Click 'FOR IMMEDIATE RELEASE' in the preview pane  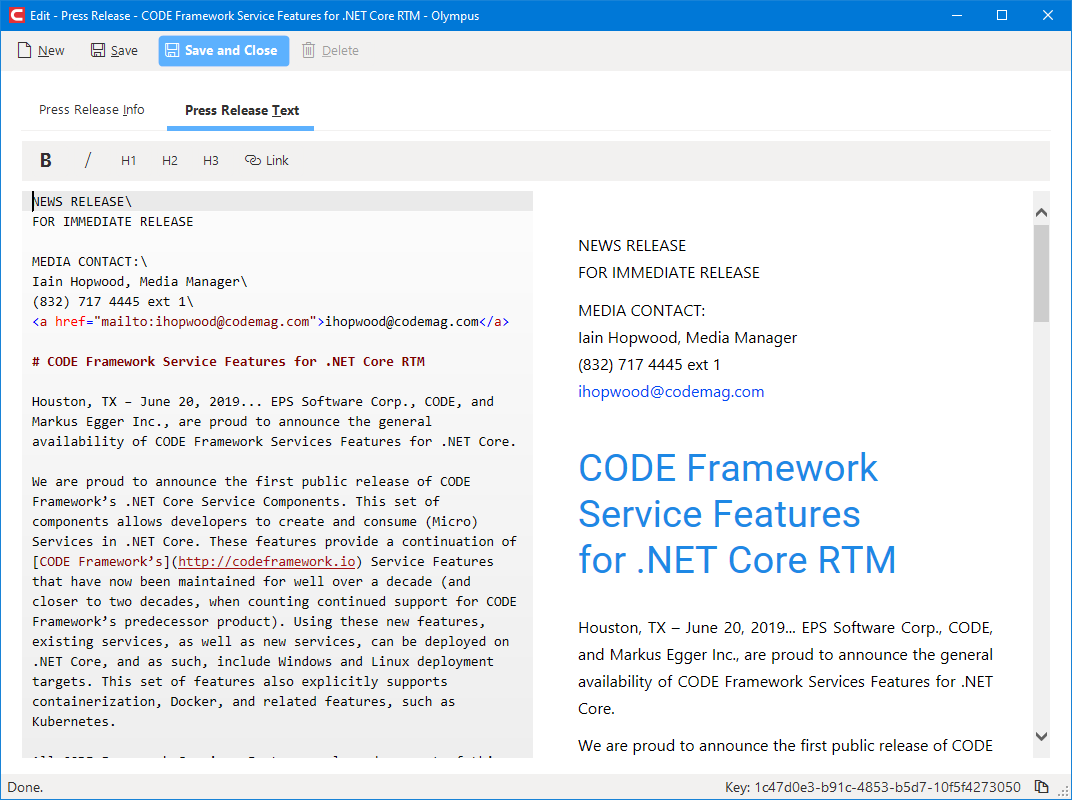[x=669, y=273]
